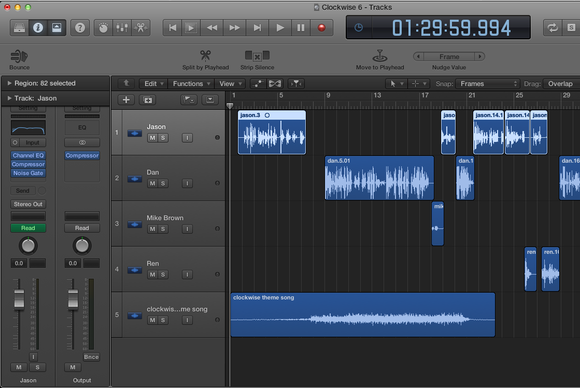
Task: Open Compressor on Output channel strip
Action: 82,155
